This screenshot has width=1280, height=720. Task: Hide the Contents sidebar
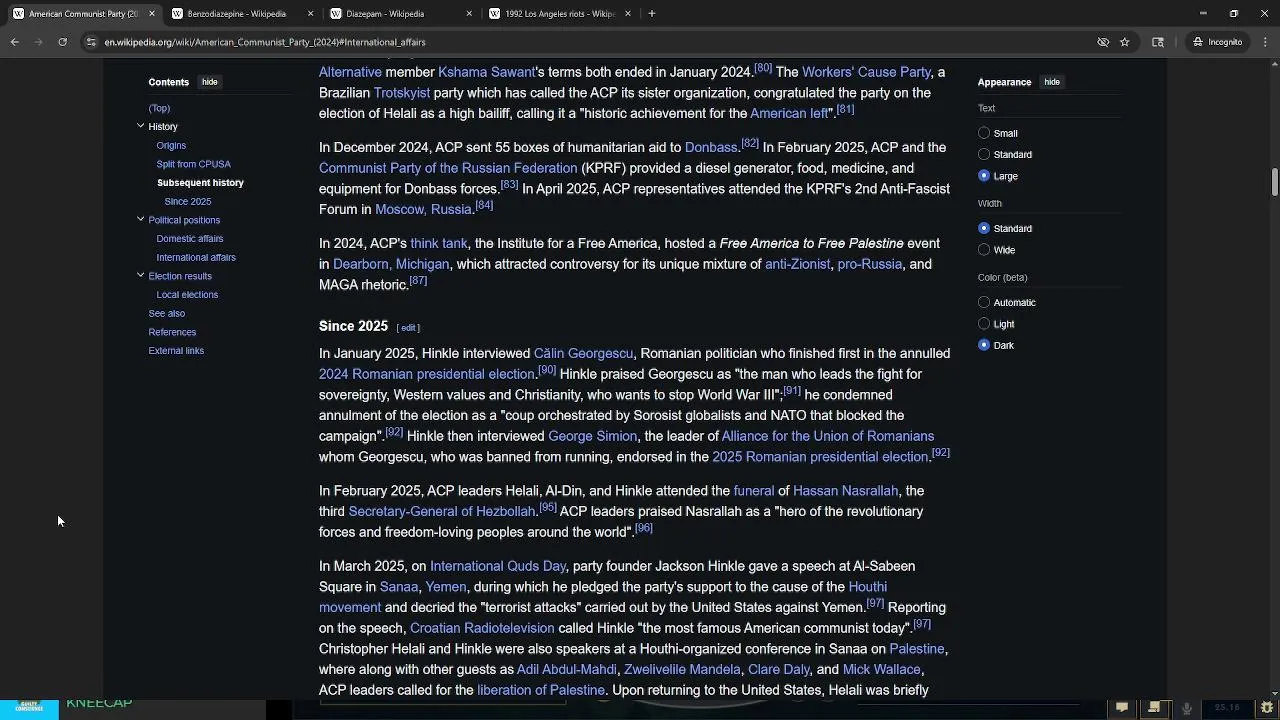[209, 82]
